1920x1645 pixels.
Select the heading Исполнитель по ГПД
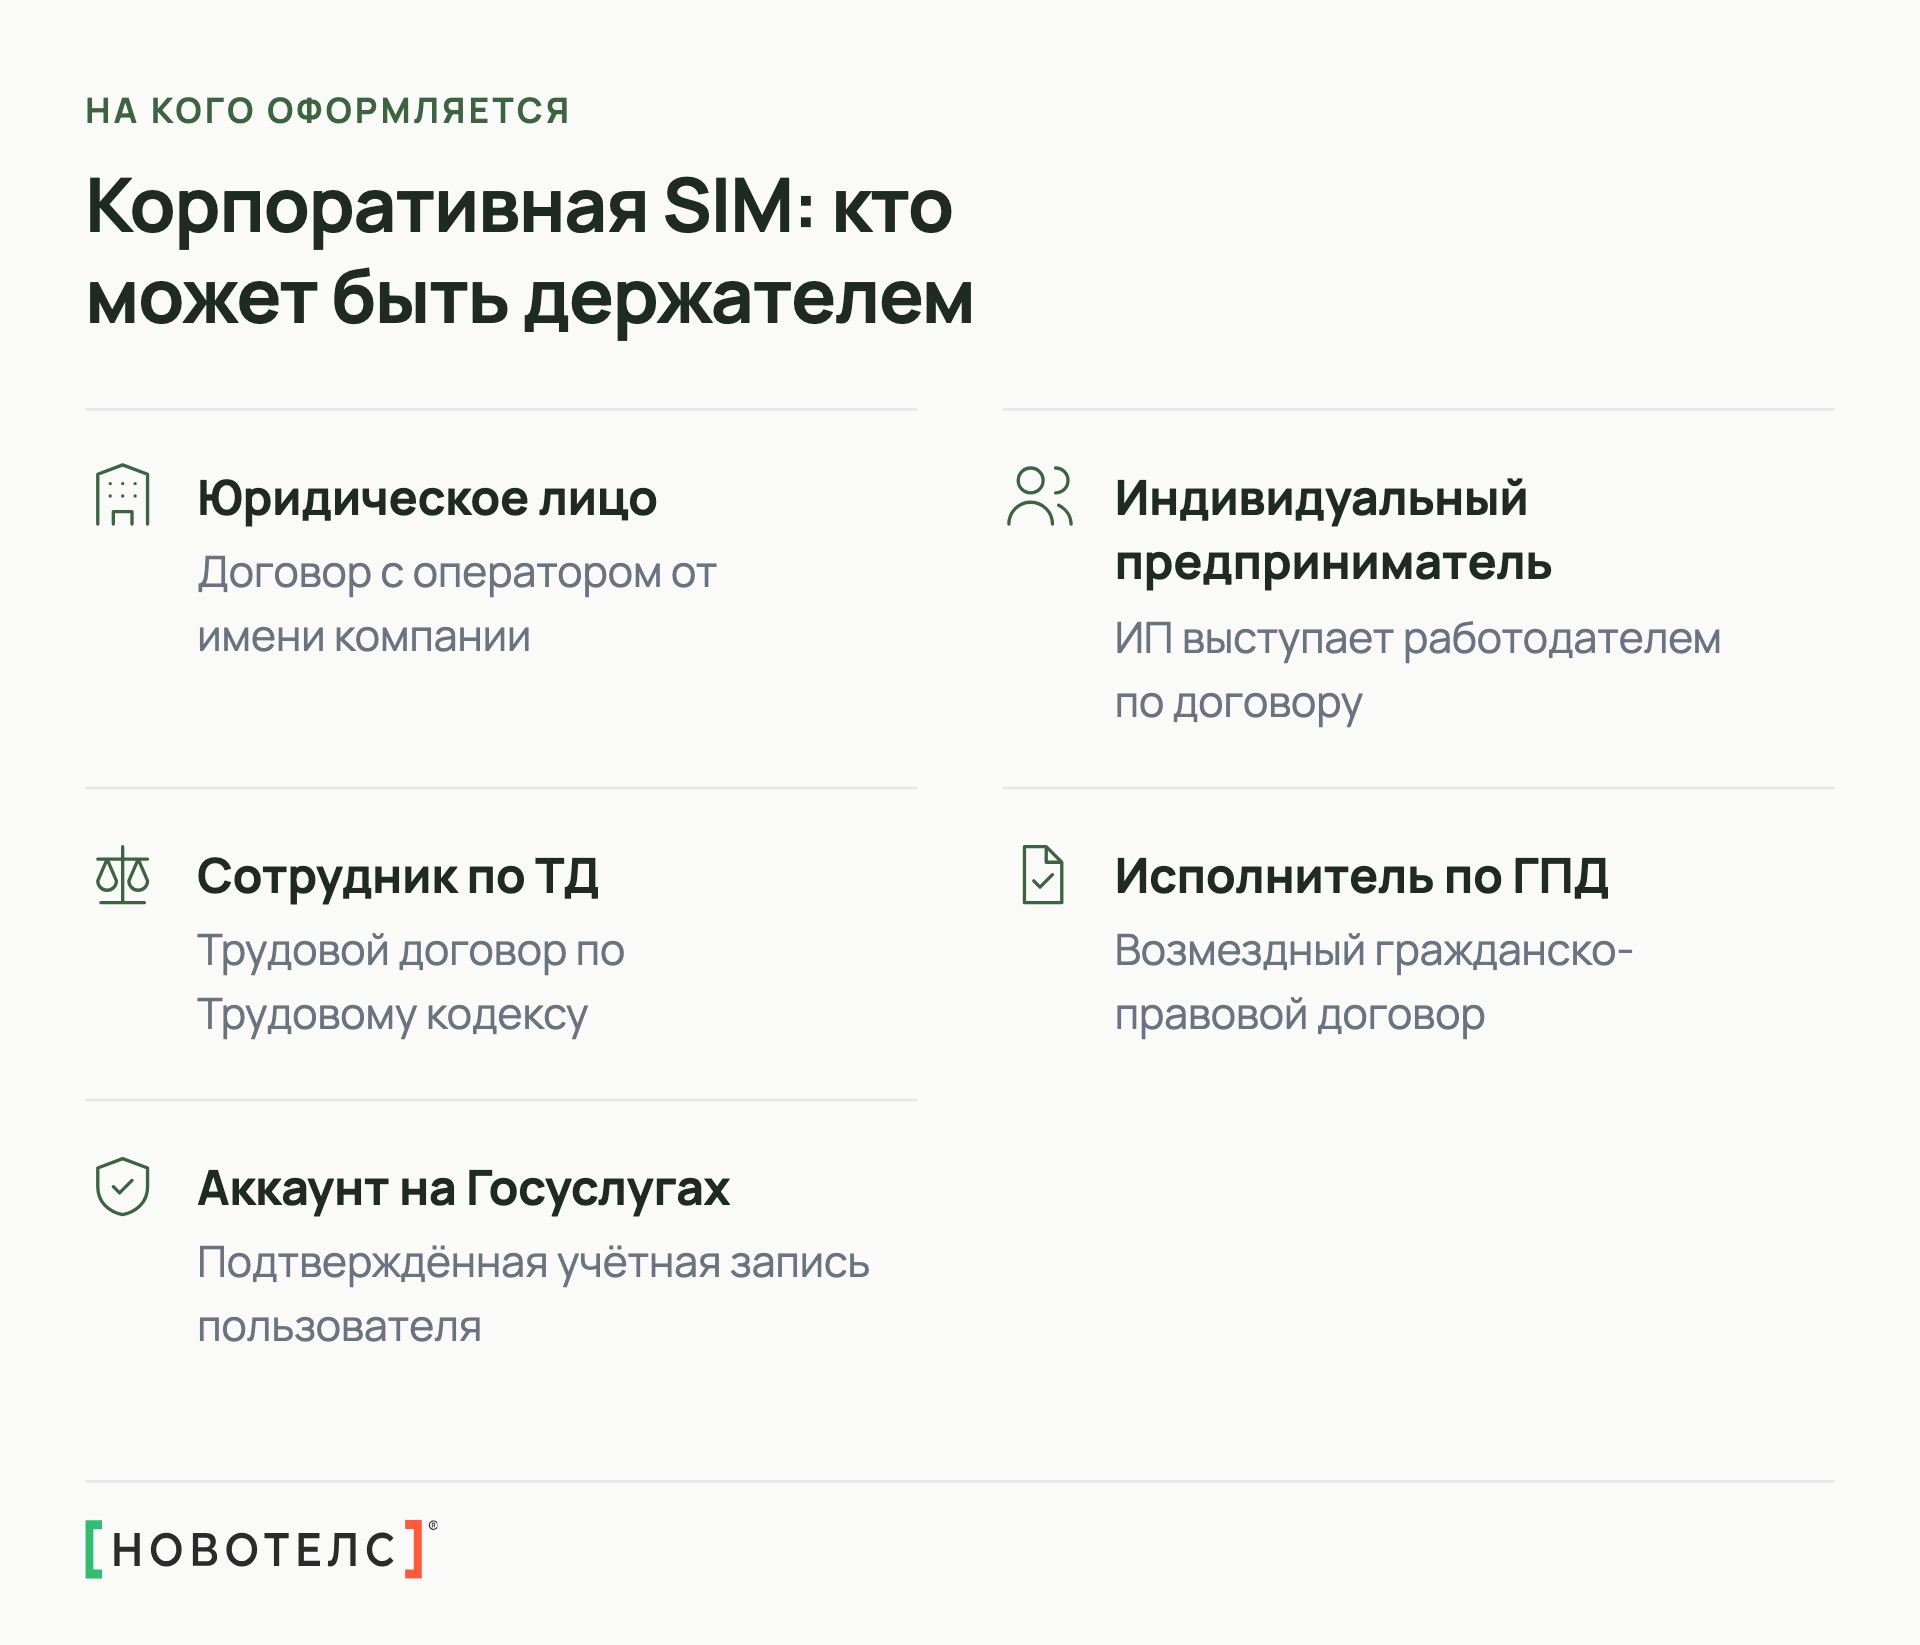(x=1362, y=876)
